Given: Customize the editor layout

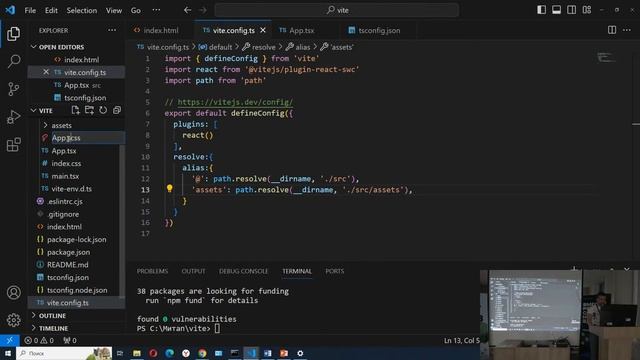Looking at the screenshot, I should [587, 10].
